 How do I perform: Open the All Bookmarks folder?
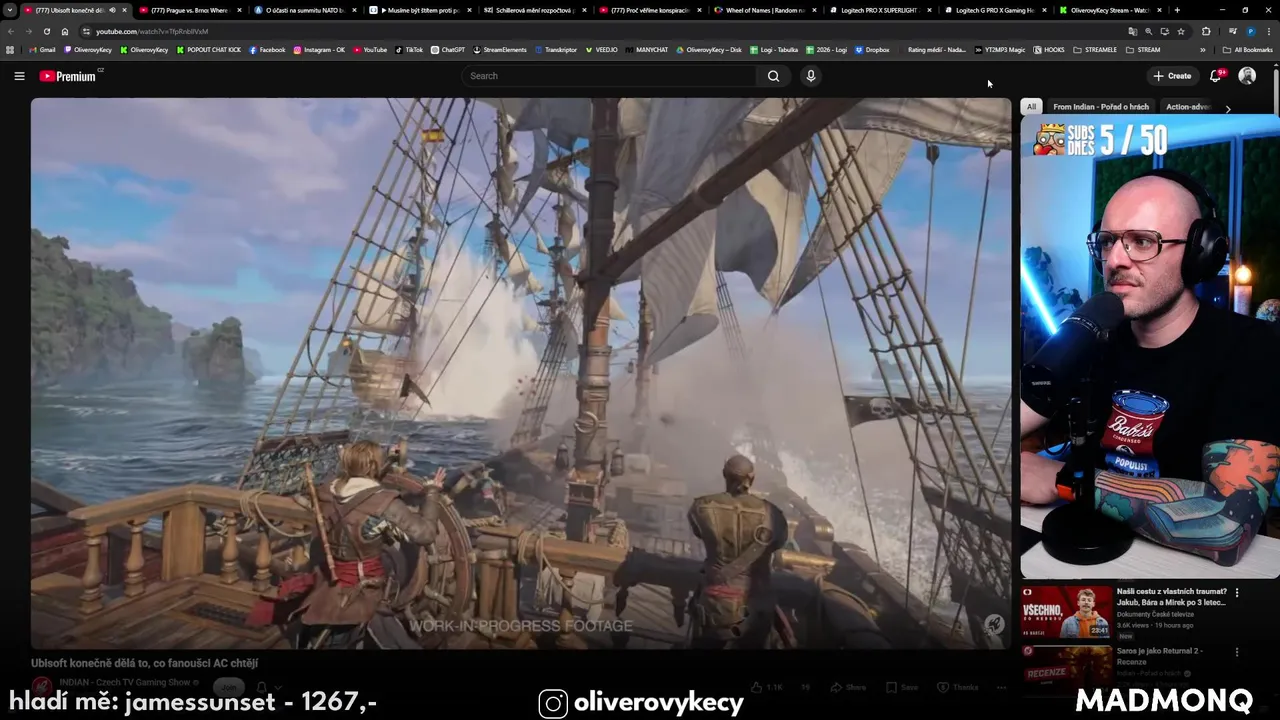point(1248,50)
